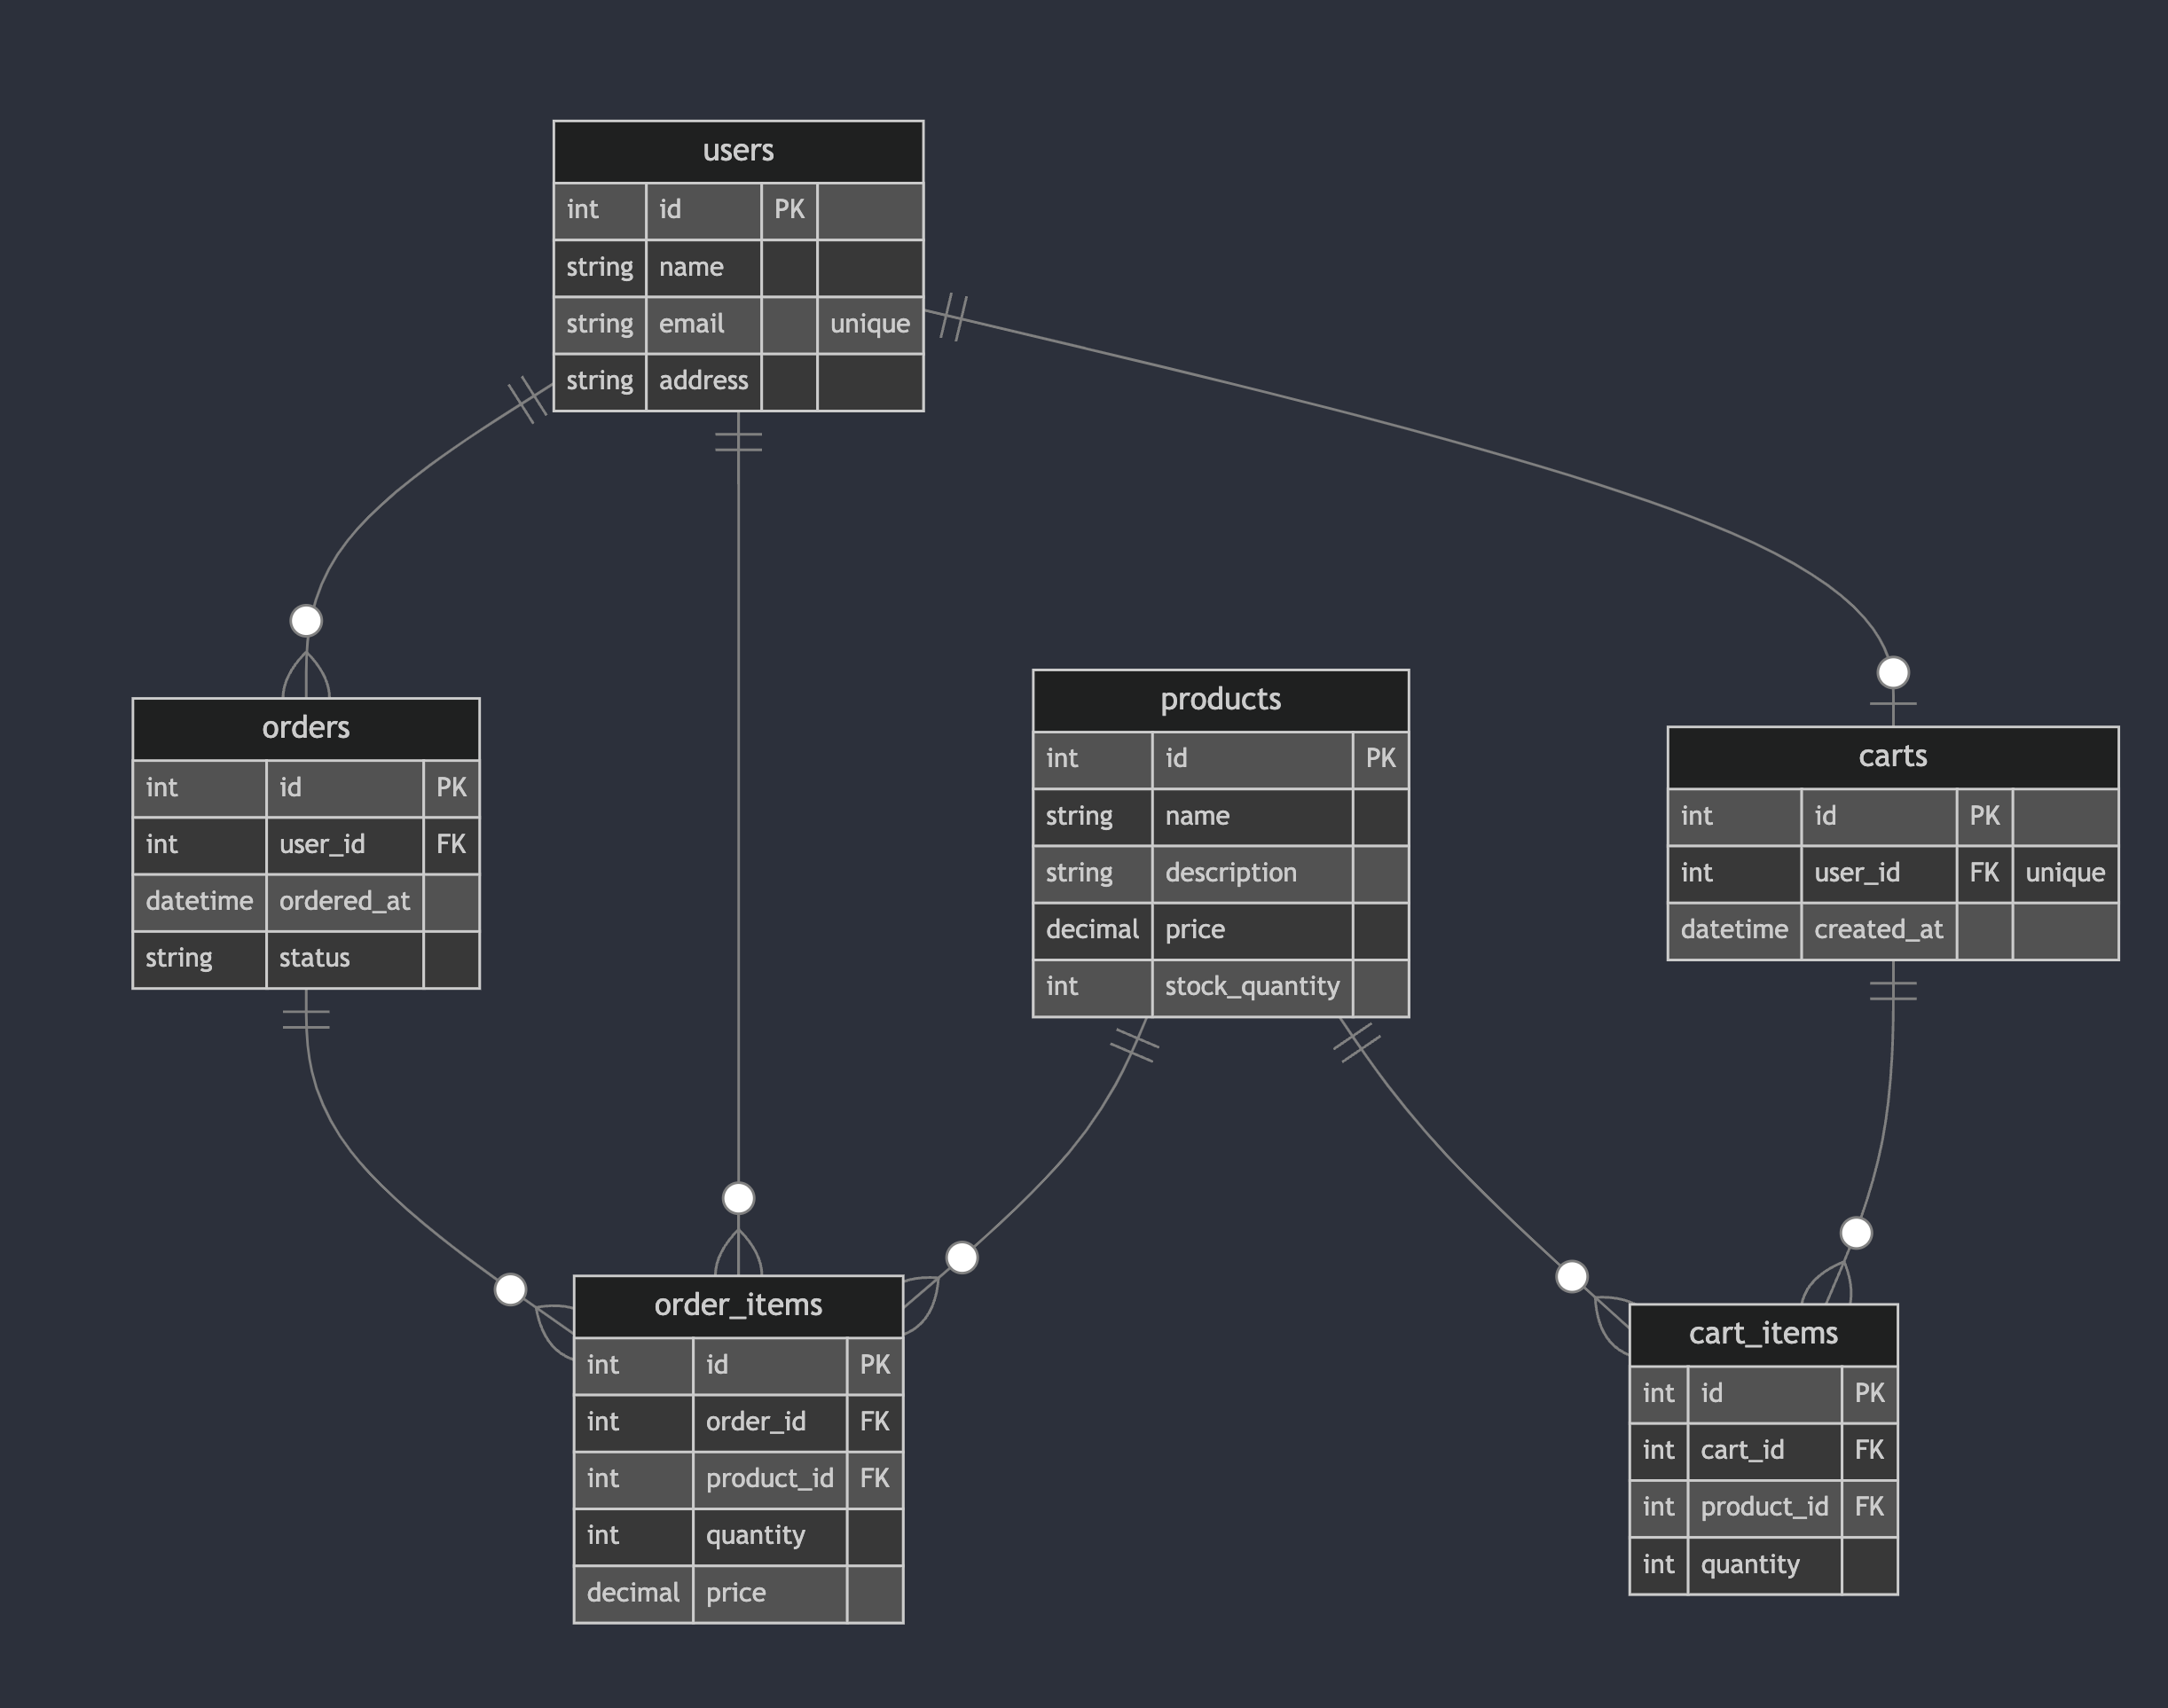
Task: Click double-bar marker below orders table
Action: [x=306, y=1019]
